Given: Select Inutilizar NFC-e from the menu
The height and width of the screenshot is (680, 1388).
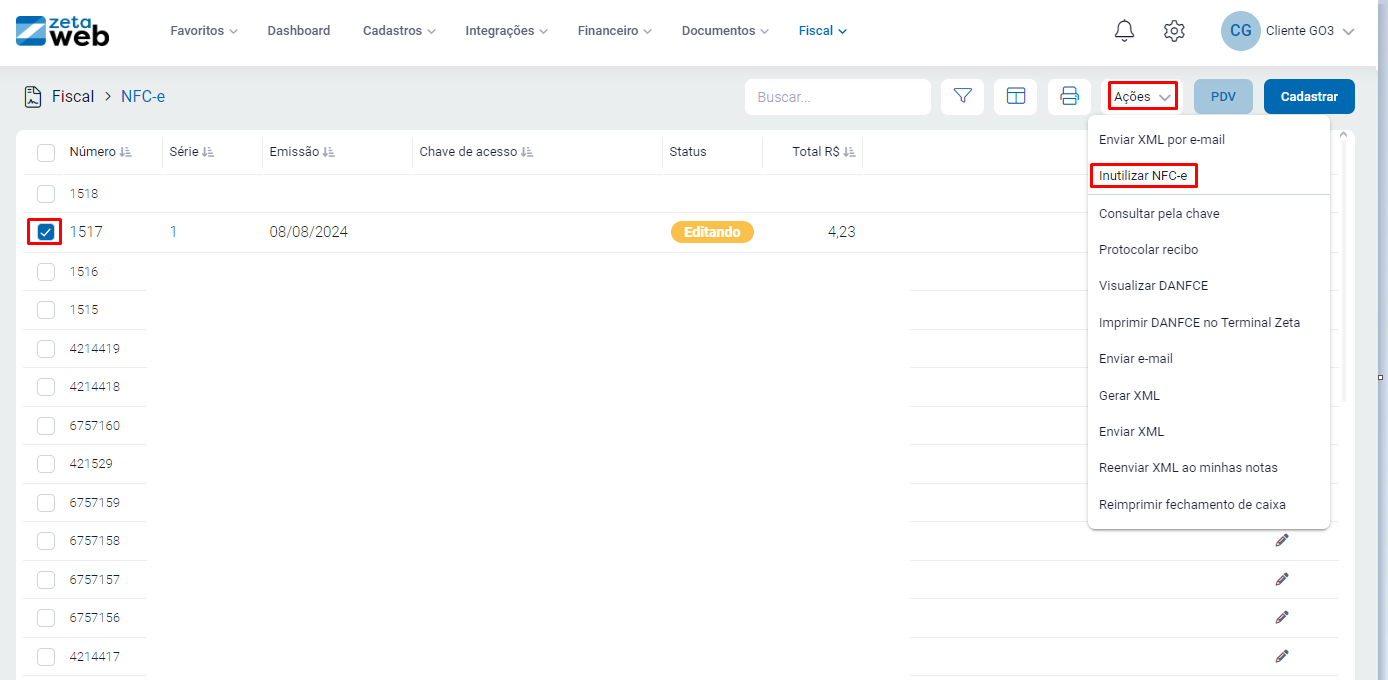Looking at the screenshot, I should (x=1143, y=176).
